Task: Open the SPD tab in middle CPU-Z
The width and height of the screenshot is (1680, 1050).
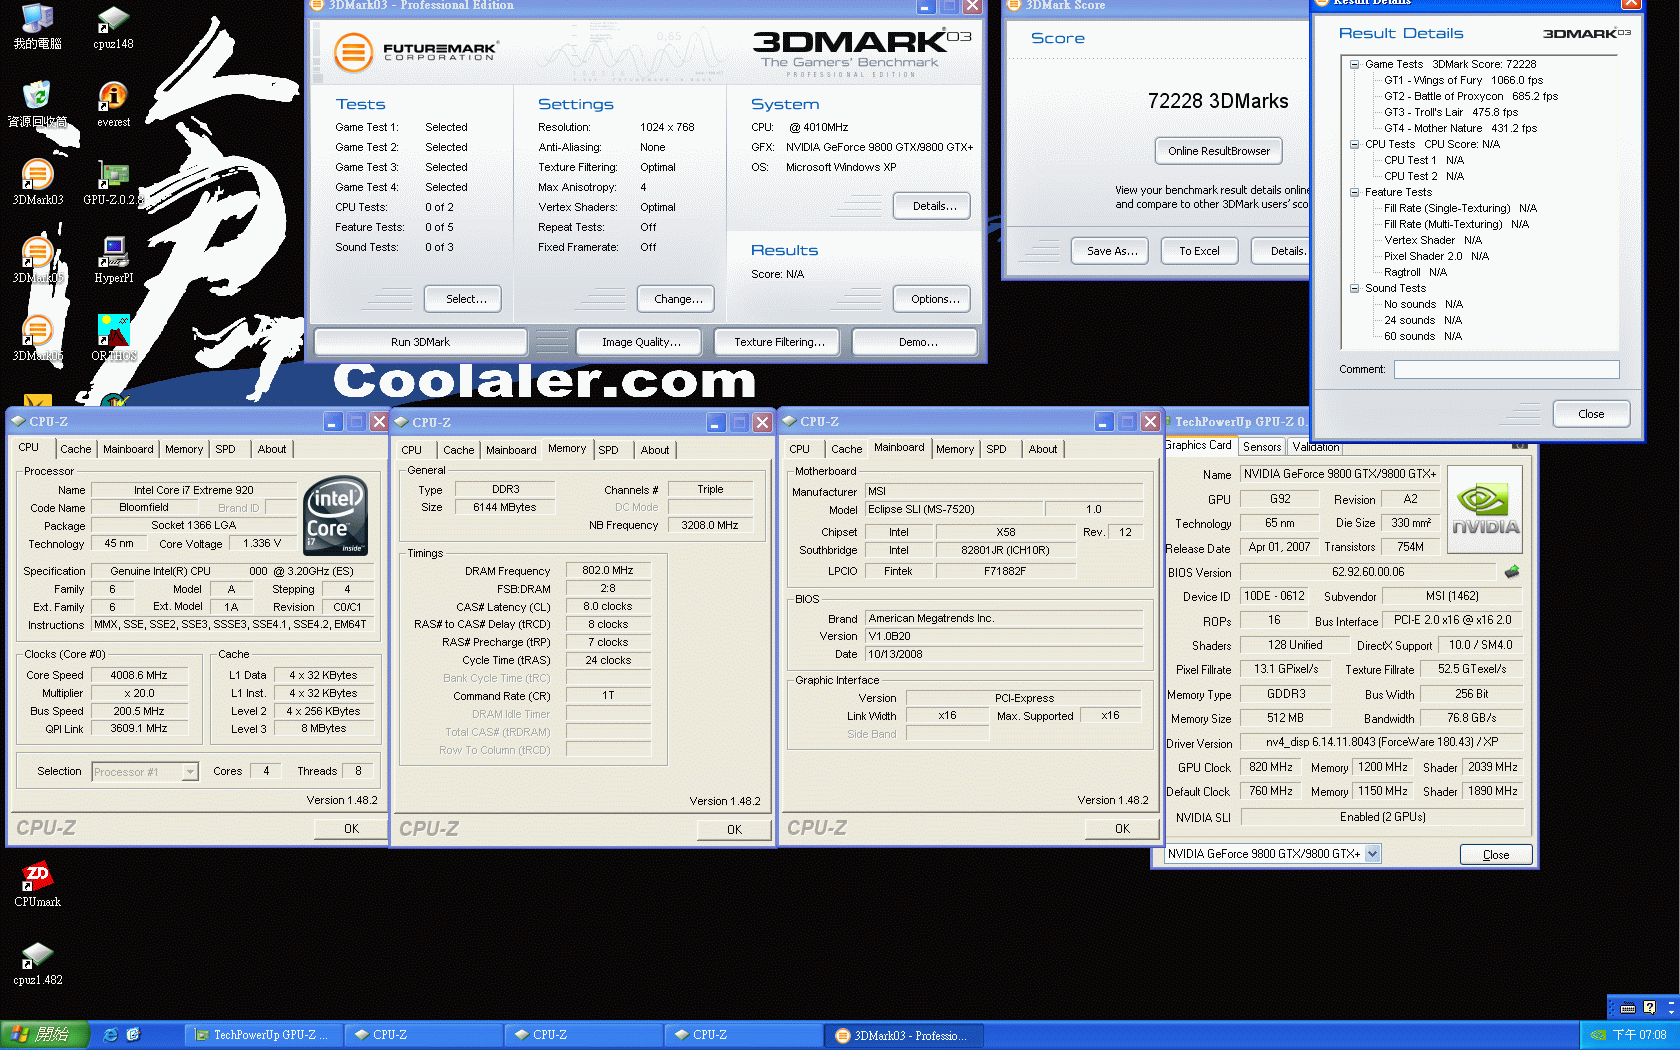Action: pyautogui.click(x=608, y=450)
